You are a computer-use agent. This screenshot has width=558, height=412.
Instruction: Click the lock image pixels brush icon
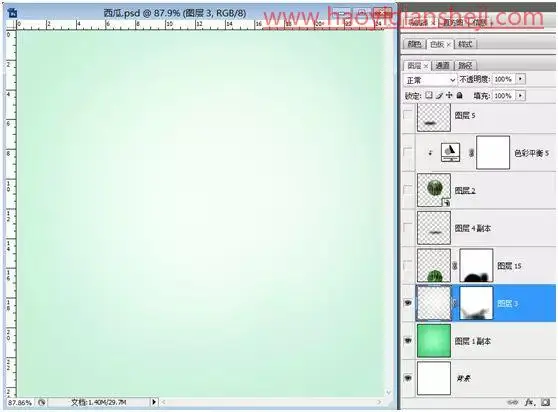(439, 95)
